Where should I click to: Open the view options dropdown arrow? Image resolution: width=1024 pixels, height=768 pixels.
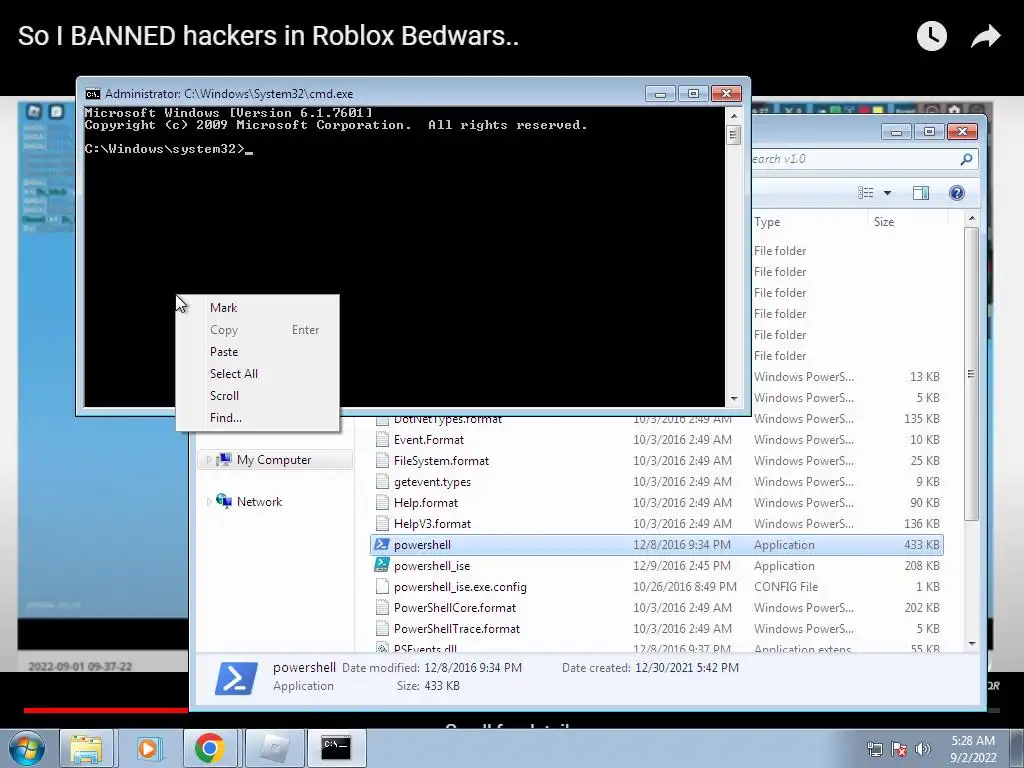click(887, 193)
